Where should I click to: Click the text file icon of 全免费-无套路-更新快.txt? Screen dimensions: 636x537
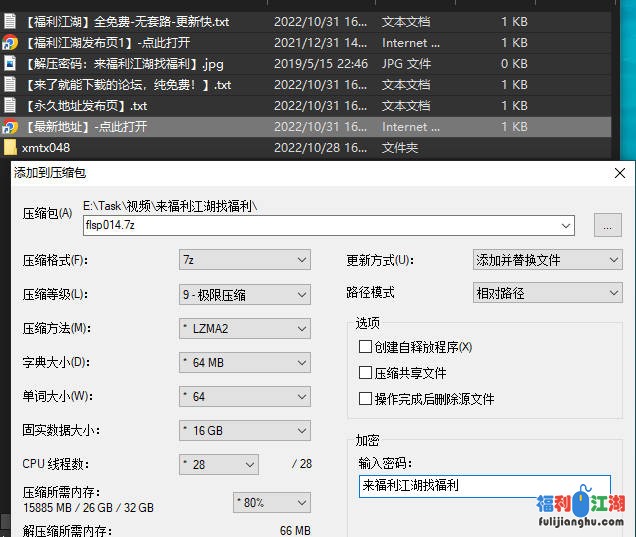click(10, 21)
